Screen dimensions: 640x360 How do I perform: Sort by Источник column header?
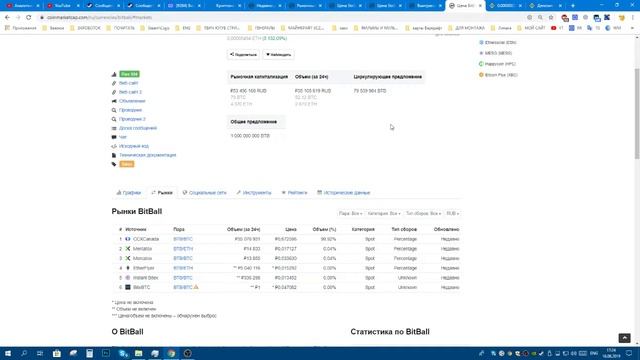[136, 229]
